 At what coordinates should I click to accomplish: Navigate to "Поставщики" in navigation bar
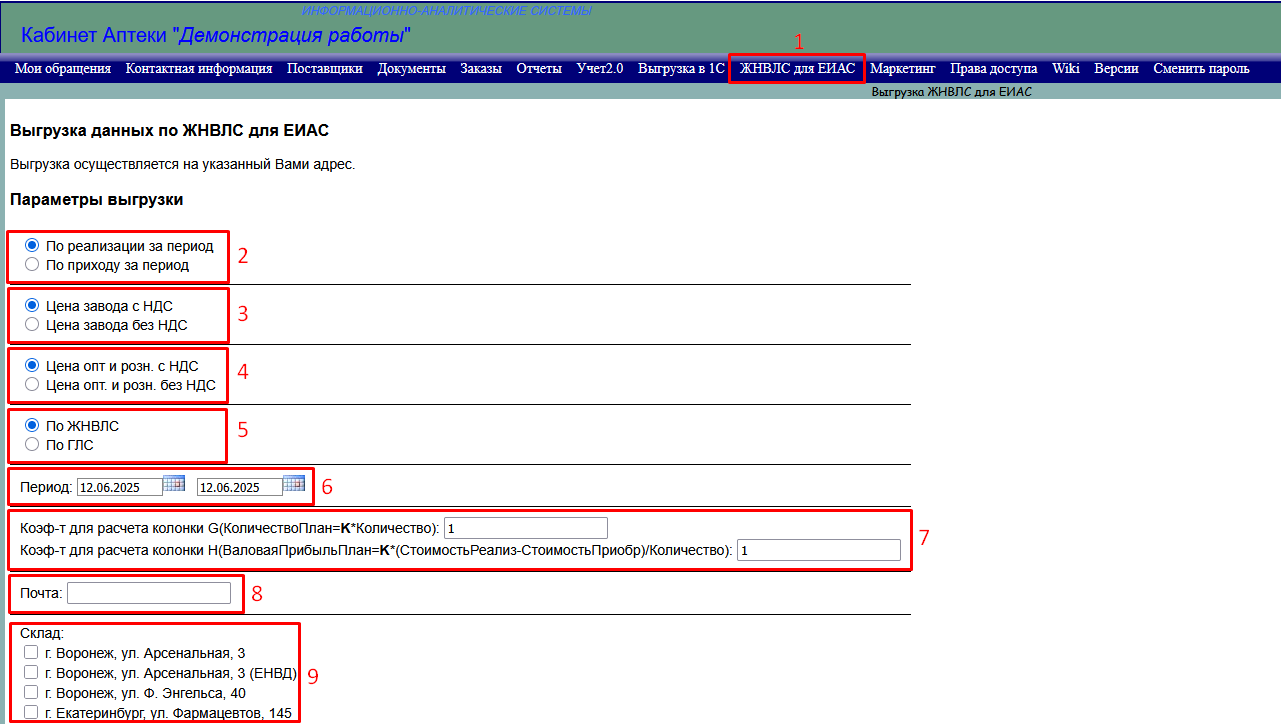324,69
